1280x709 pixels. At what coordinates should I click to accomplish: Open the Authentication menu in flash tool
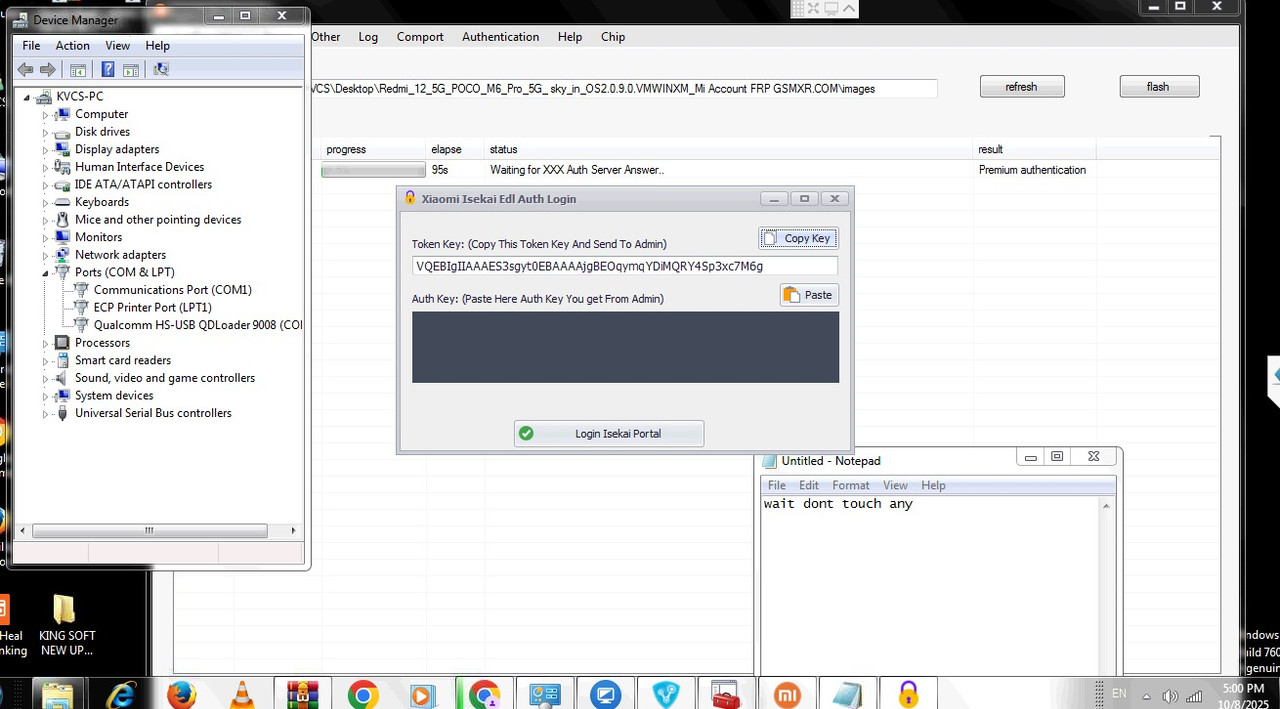click(500, 37)
